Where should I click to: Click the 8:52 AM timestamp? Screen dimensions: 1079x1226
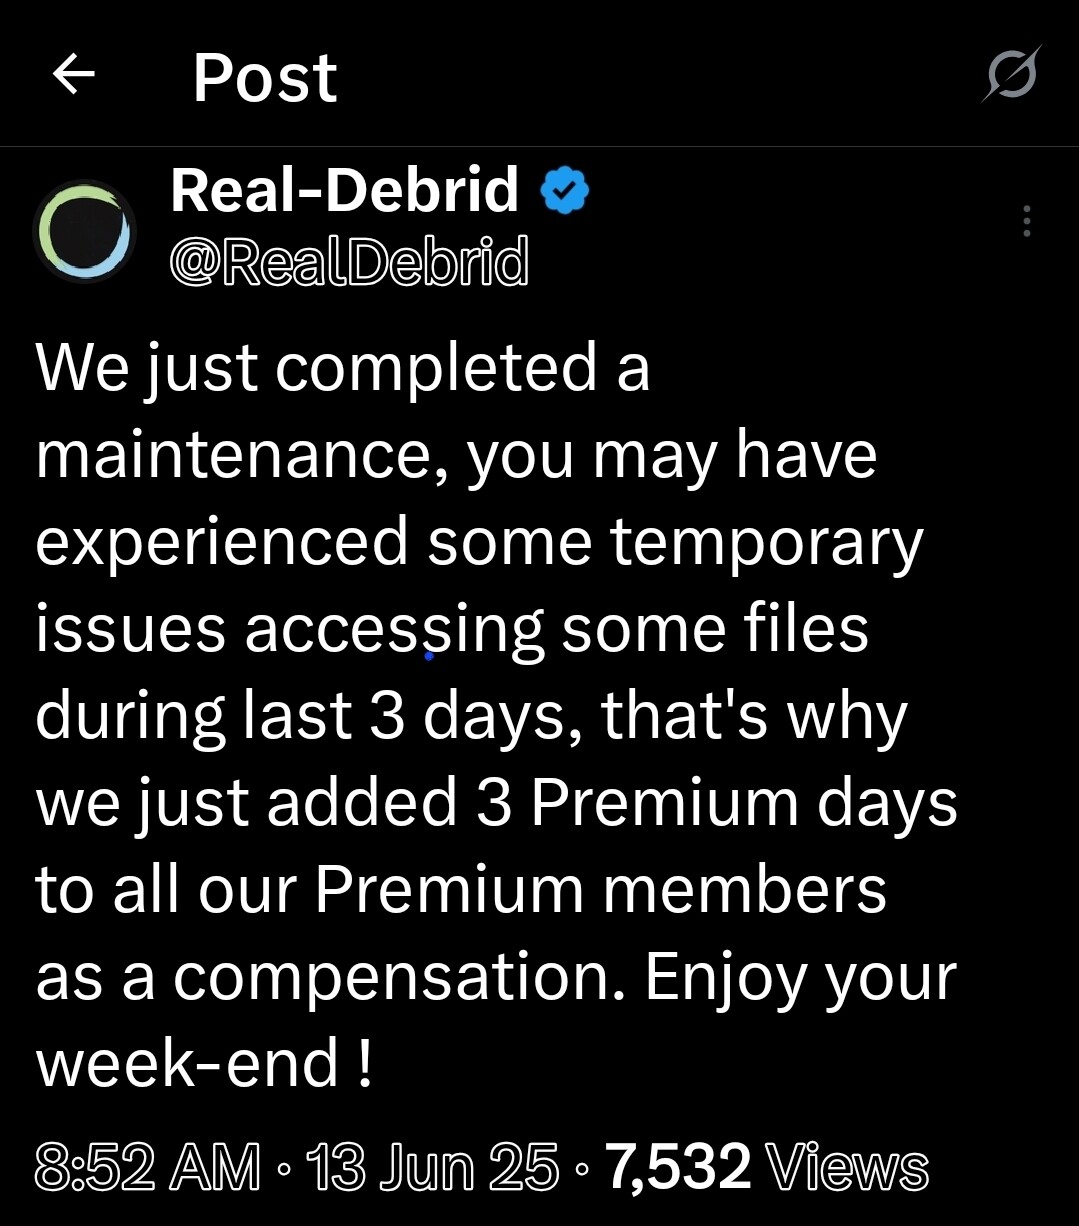tap(148, 1167)
